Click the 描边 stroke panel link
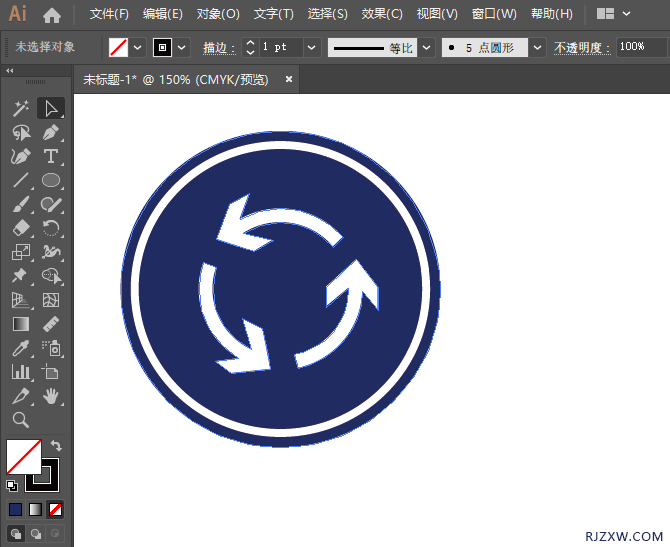The width and height of the screenshot is (670, 547). [218, 47]
